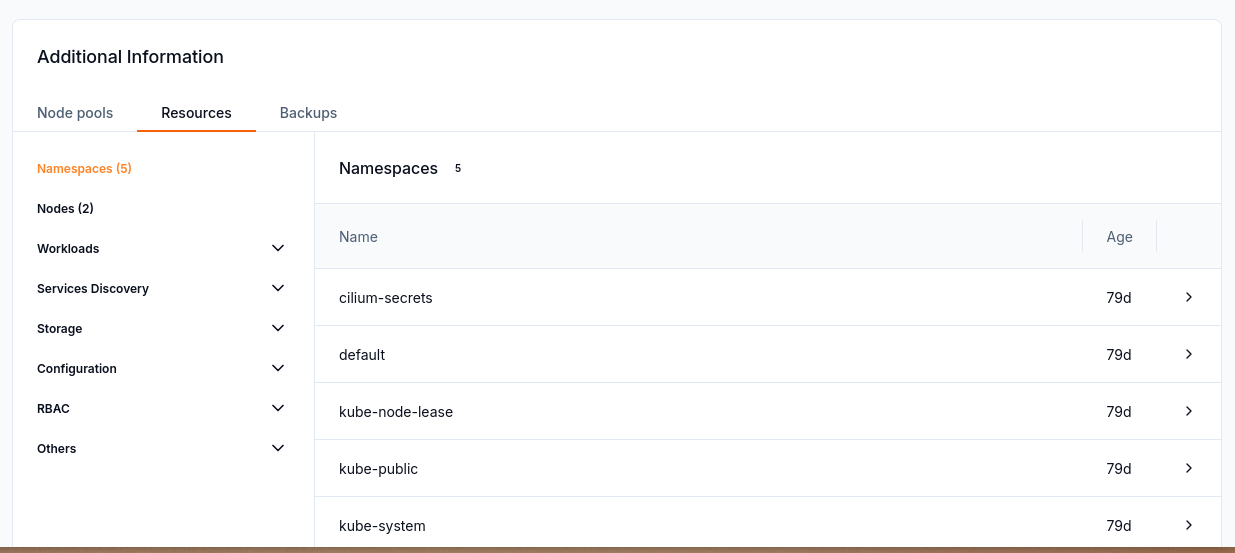Expand RBAC with its chevron
The image size is (1235, 553).
pos(278,408)
